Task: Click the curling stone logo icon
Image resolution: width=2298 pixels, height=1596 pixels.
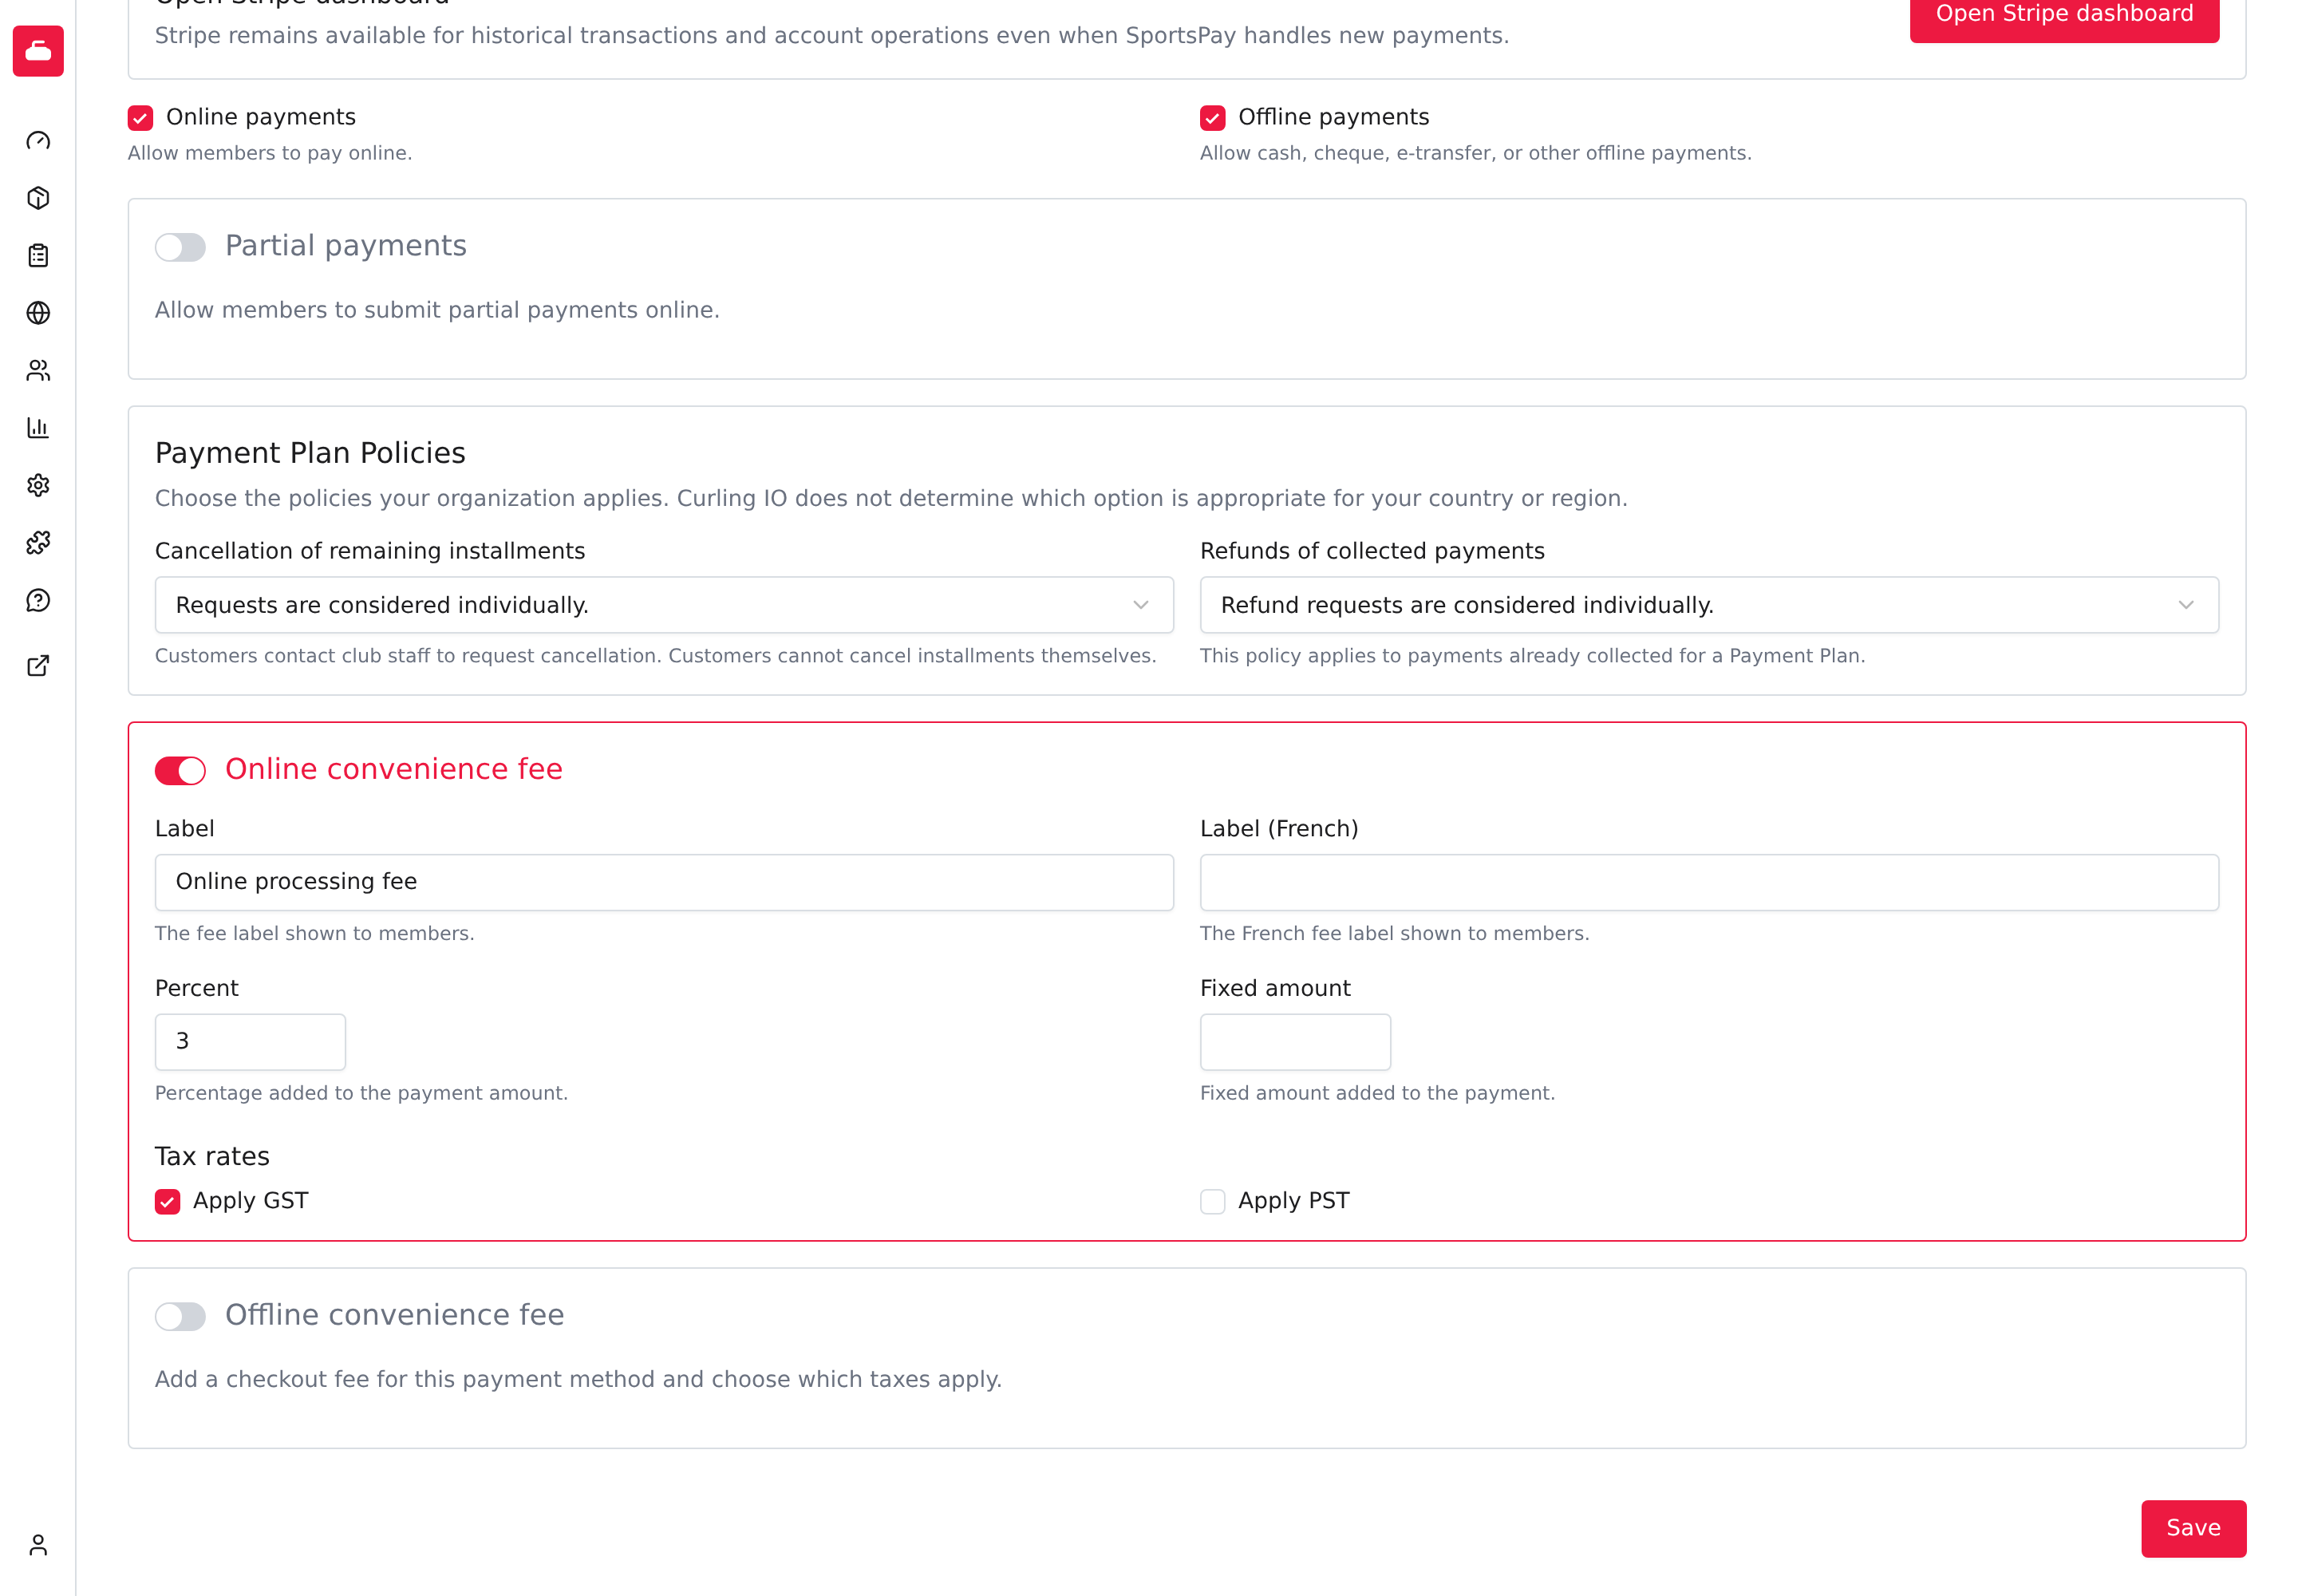Action: pos(38,51)
